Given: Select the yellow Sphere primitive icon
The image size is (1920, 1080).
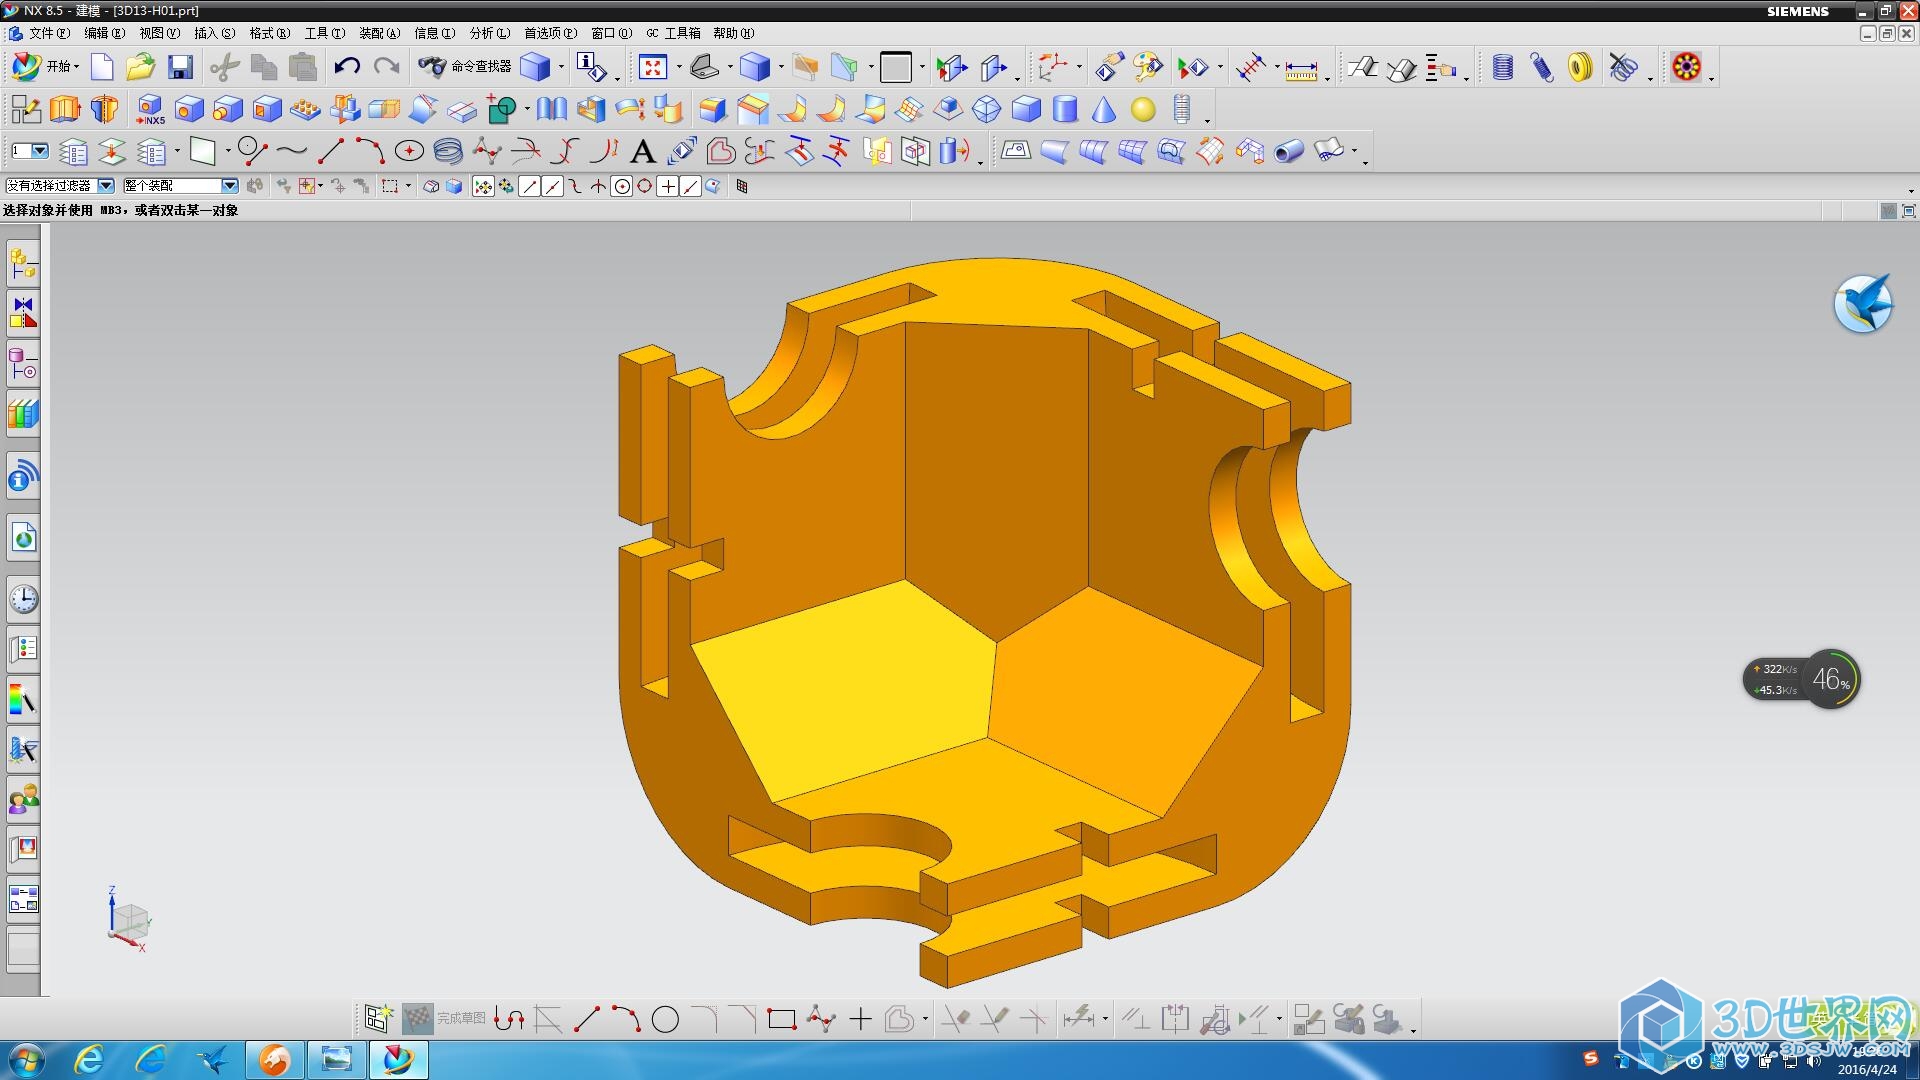Looking at the screenshot, I should 1143,109.
